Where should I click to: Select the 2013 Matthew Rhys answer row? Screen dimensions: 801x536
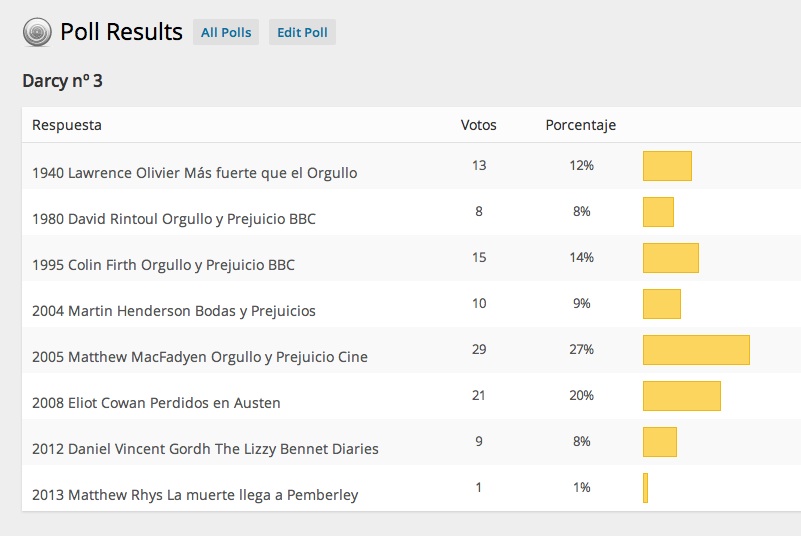[x=195, y=495]
